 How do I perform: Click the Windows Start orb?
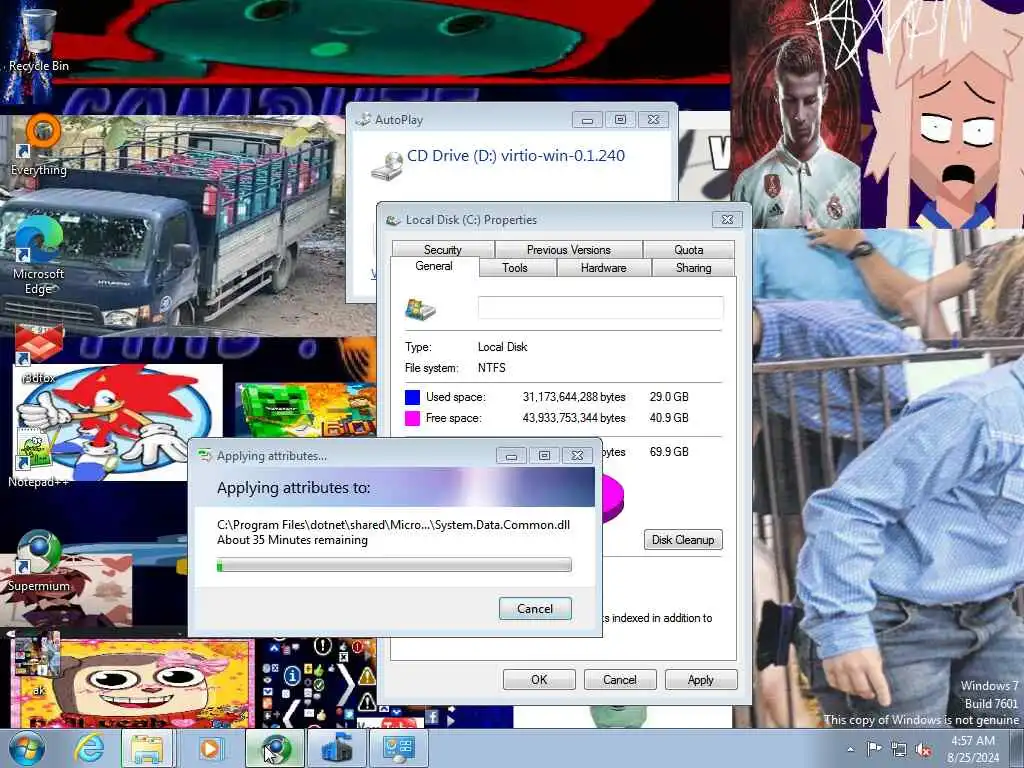[x=27, y=748]
